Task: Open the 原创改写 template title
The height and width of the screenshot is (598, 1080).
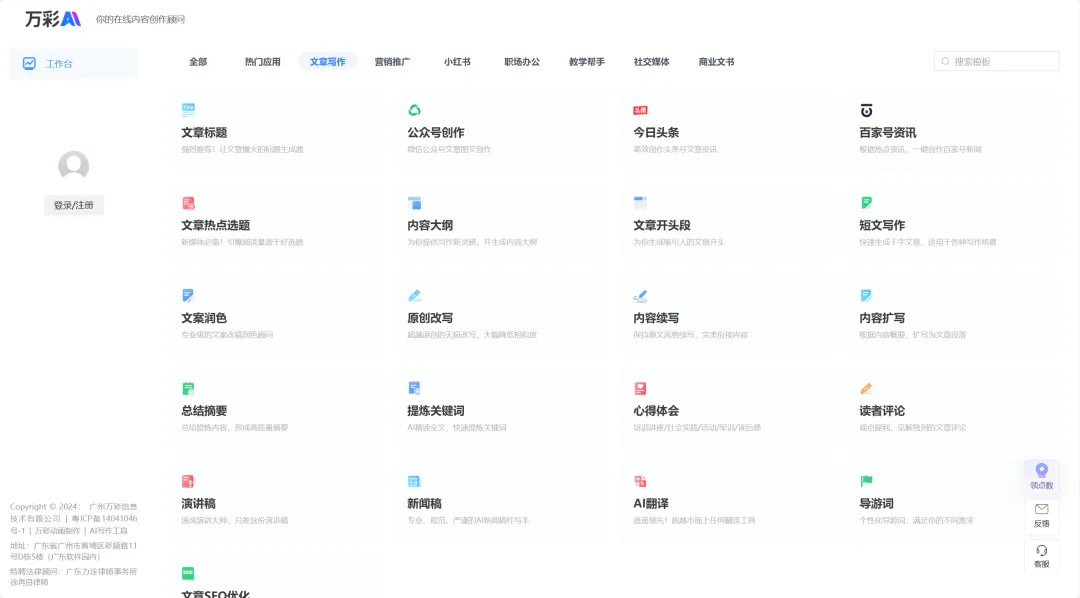Action: [x=430, y=318]
